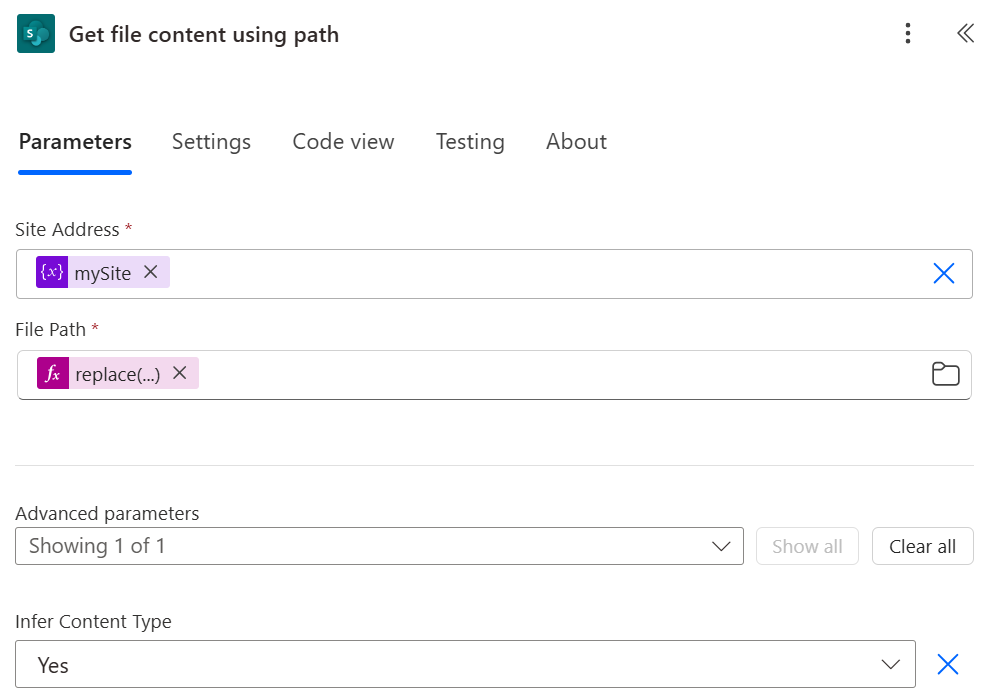
Task: Click inside the File Path input field
Action: click(x=494, y=375)
